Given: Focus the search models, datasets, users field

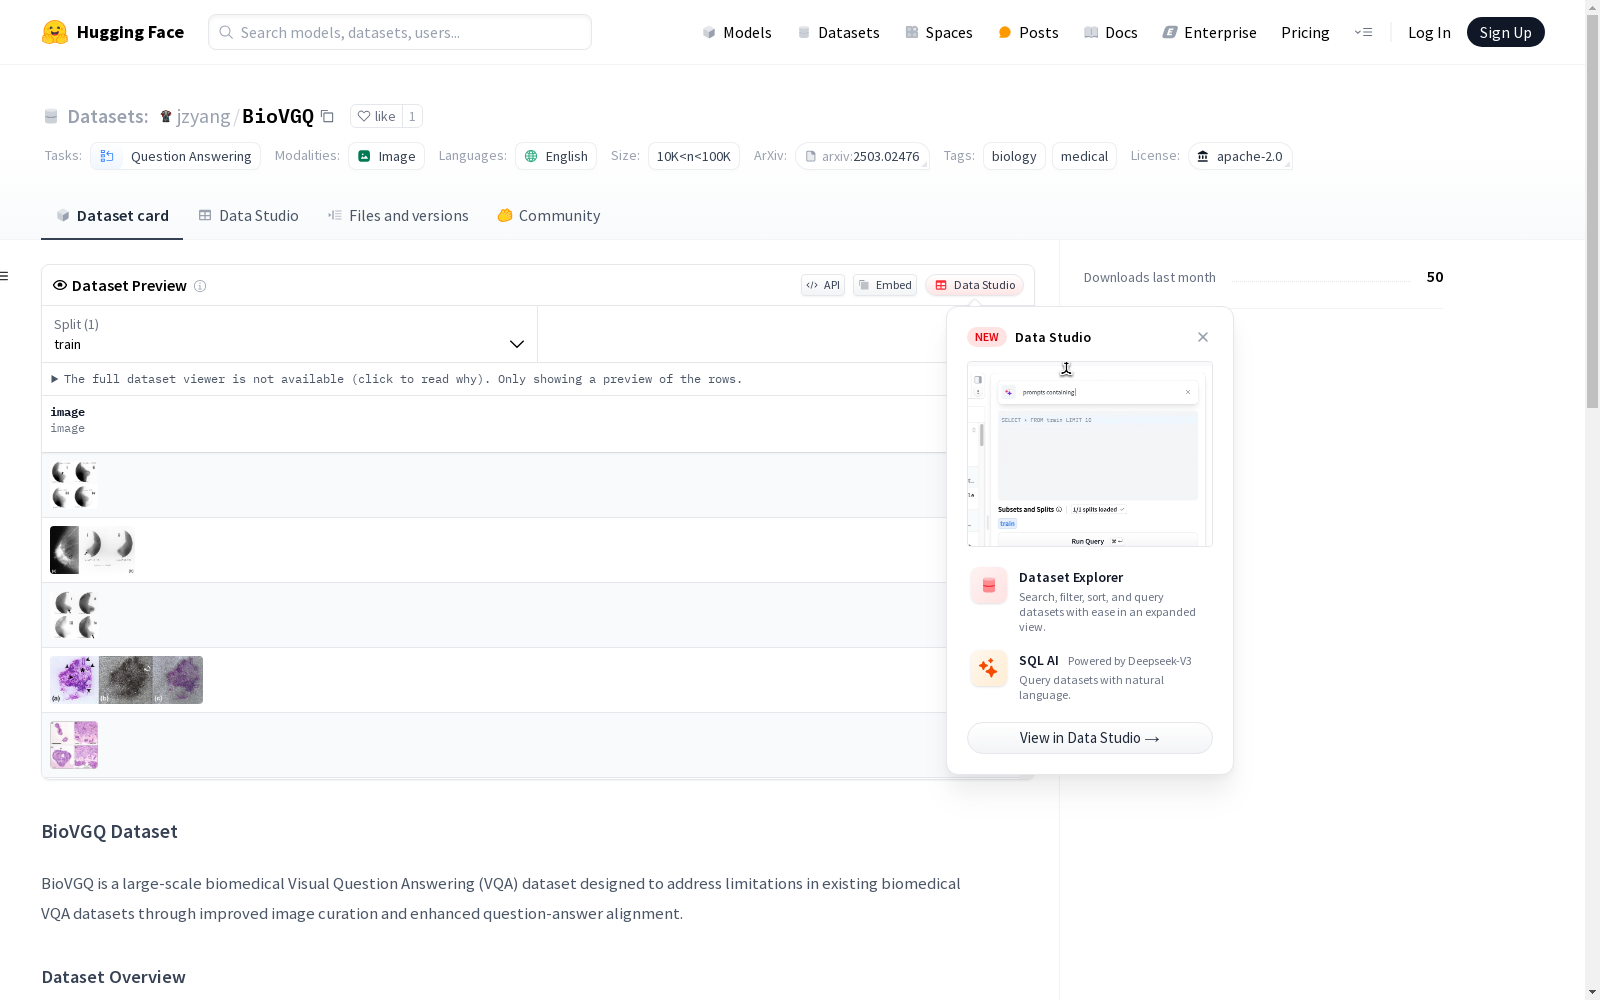Looking at the screenshot, I should click(x=400, y=32).
